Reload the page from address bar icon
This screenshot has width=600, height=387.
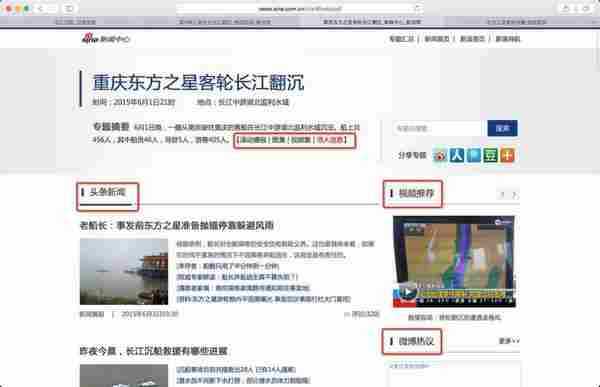417,8
